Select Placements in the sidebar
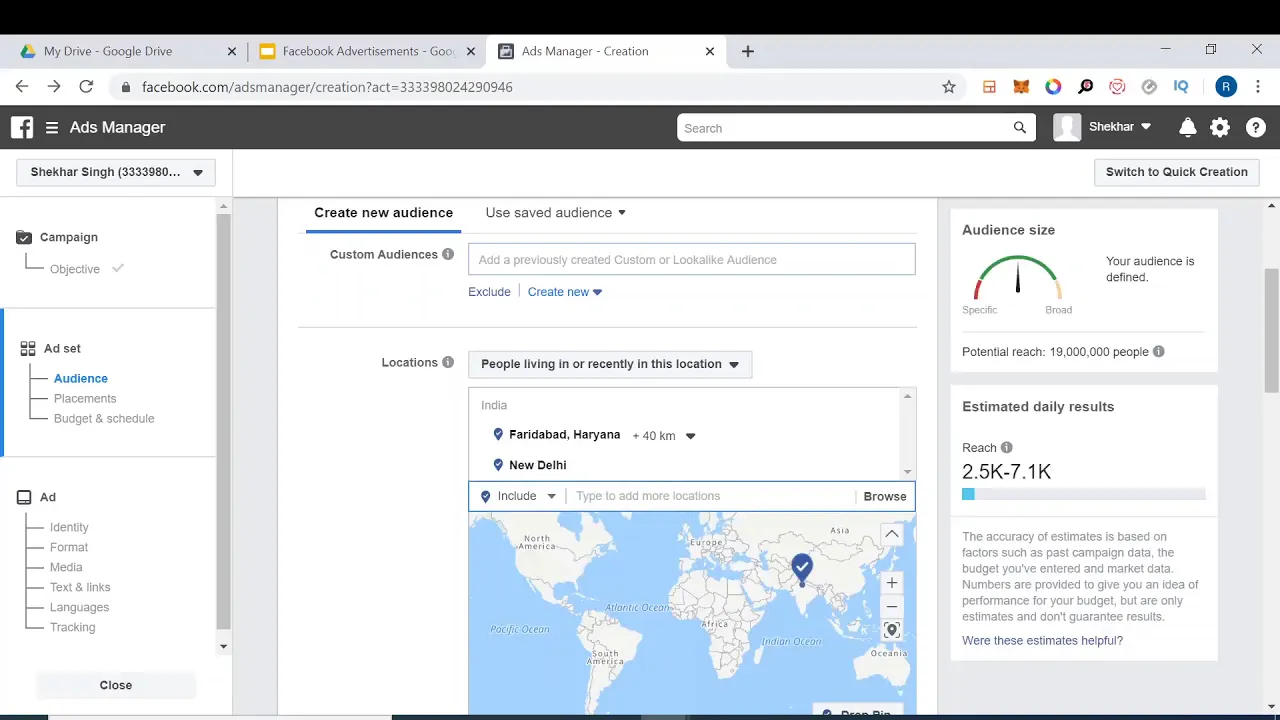Image resolution: width=1280 pixels, height=720 pixels. coord(85,398)
